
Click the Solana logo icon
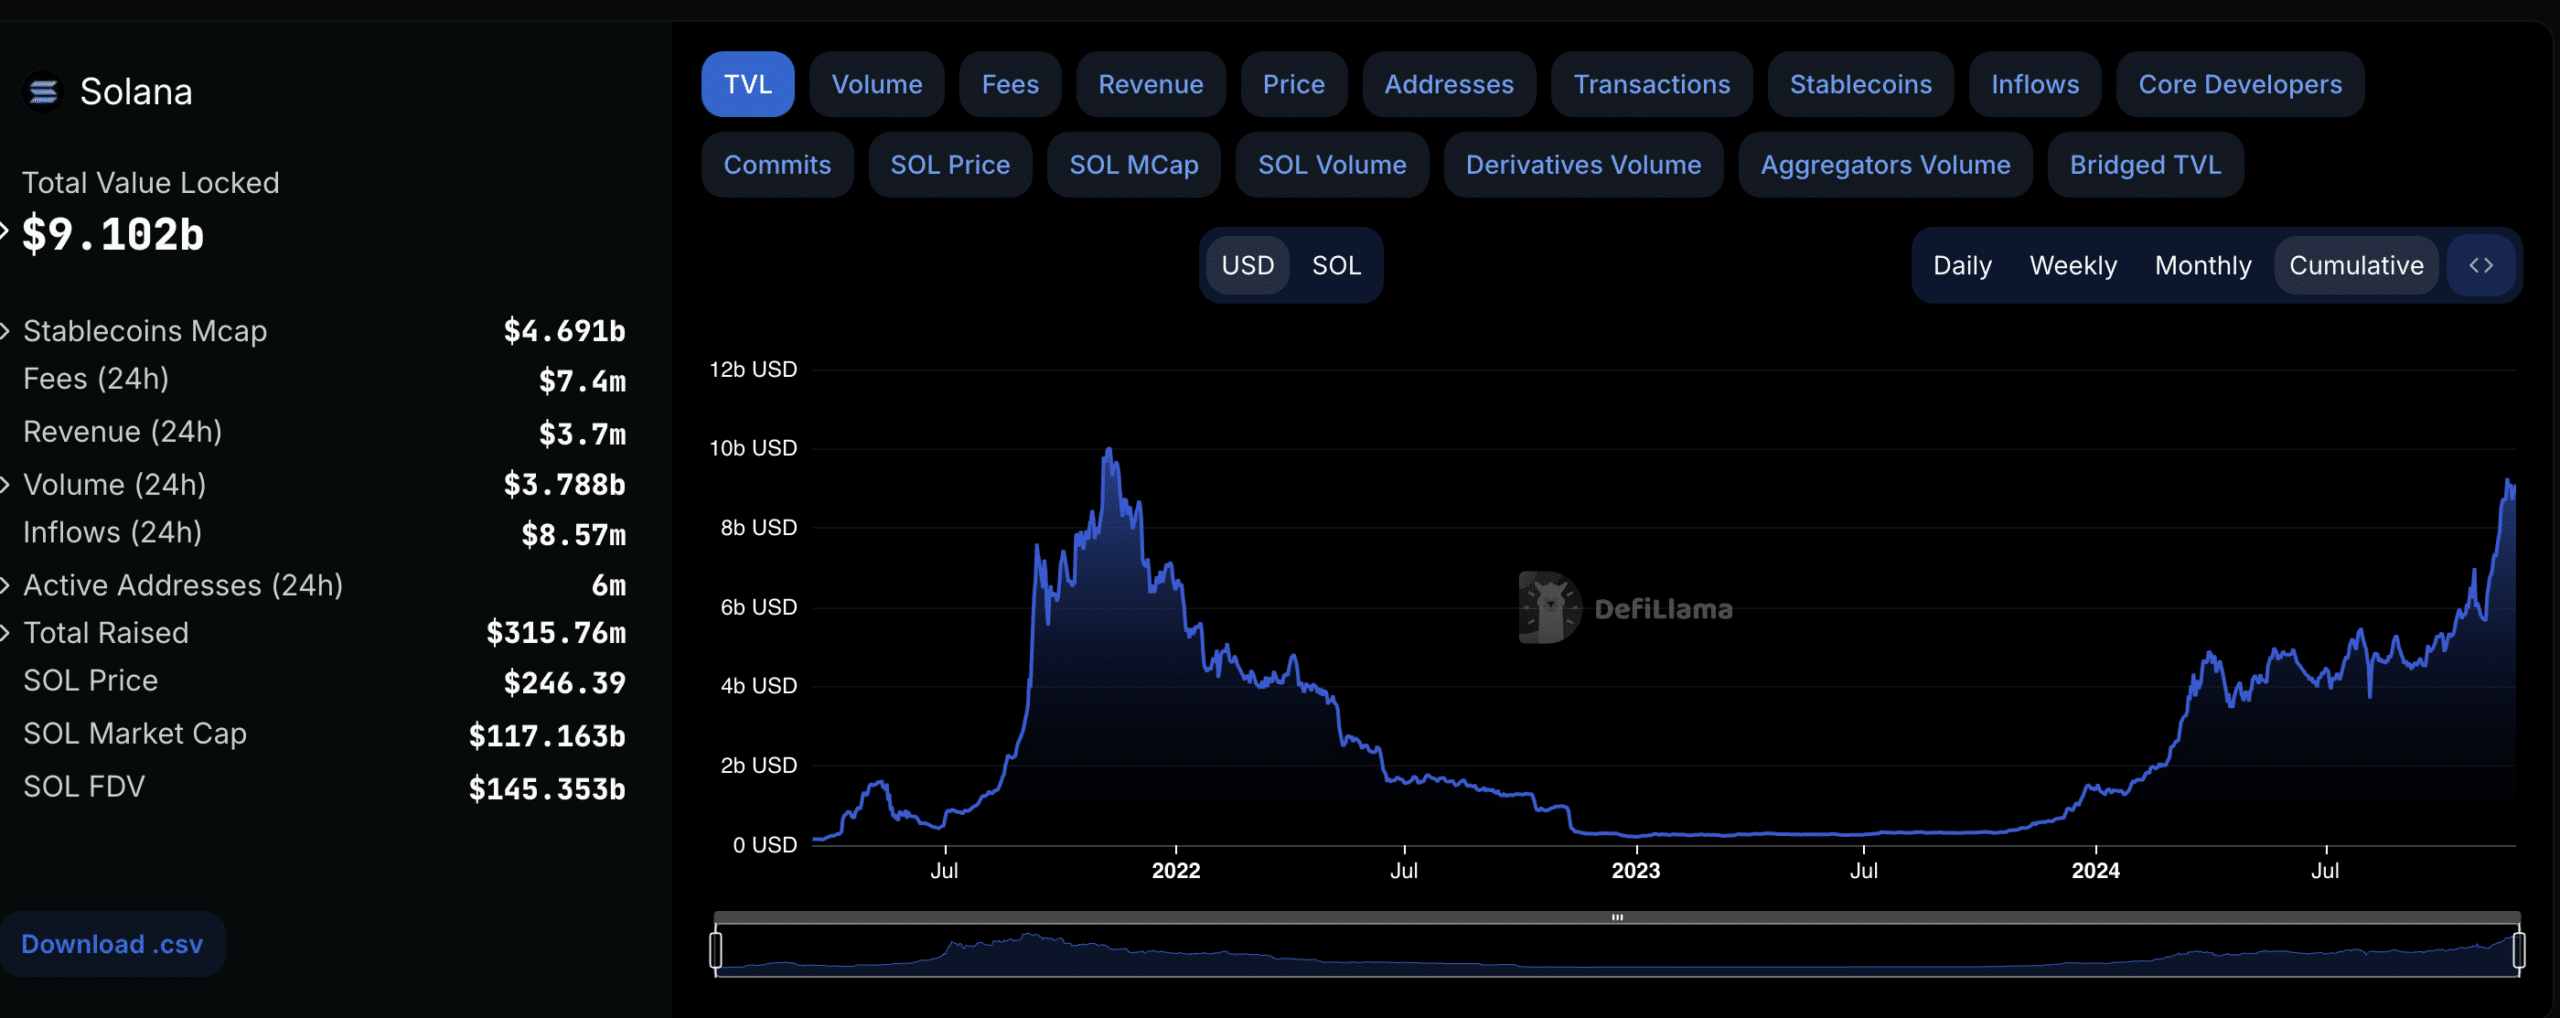click(x=43, y=92)
